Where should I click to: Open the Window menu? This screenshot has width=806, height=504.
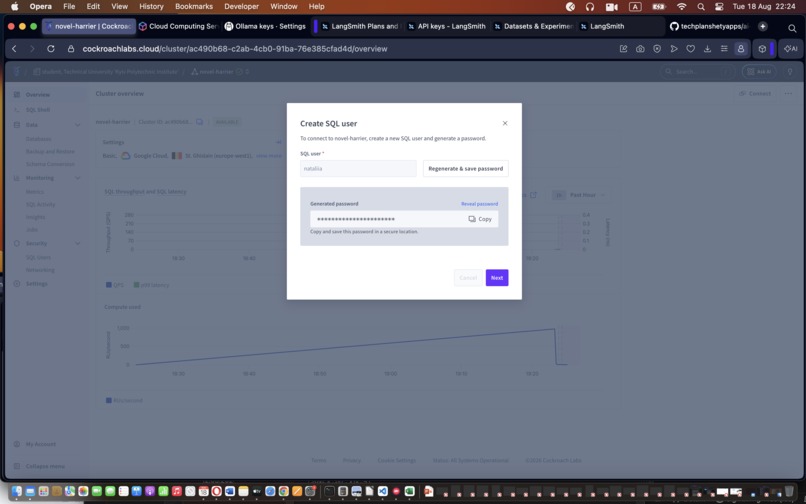284,7
